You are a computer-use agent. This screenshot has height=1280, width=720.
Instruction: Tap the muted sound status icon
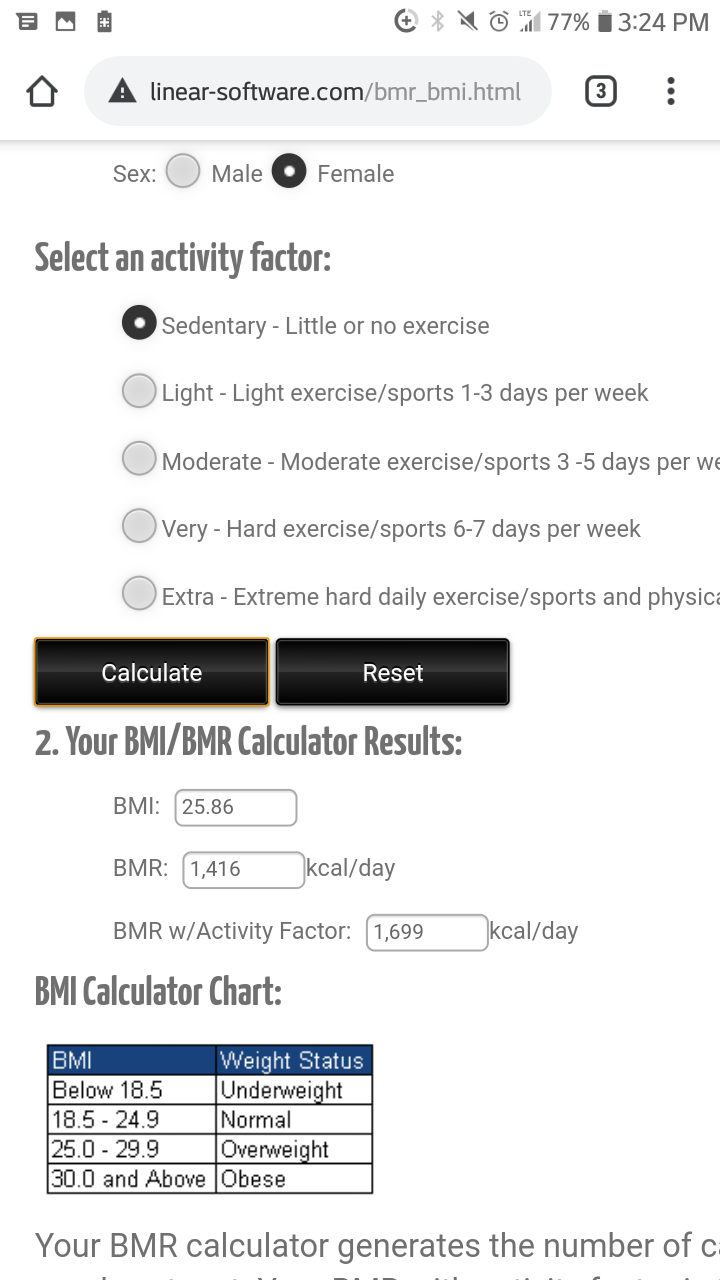(x=467, y=22)
